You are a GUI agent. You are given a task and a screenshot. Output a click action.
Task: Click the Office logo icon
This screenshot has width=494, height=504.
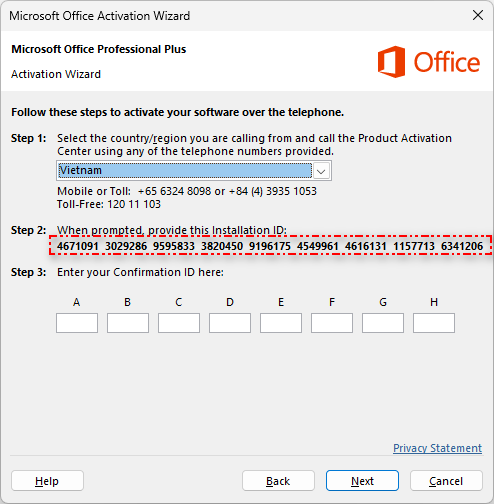(x=391, y=62)
